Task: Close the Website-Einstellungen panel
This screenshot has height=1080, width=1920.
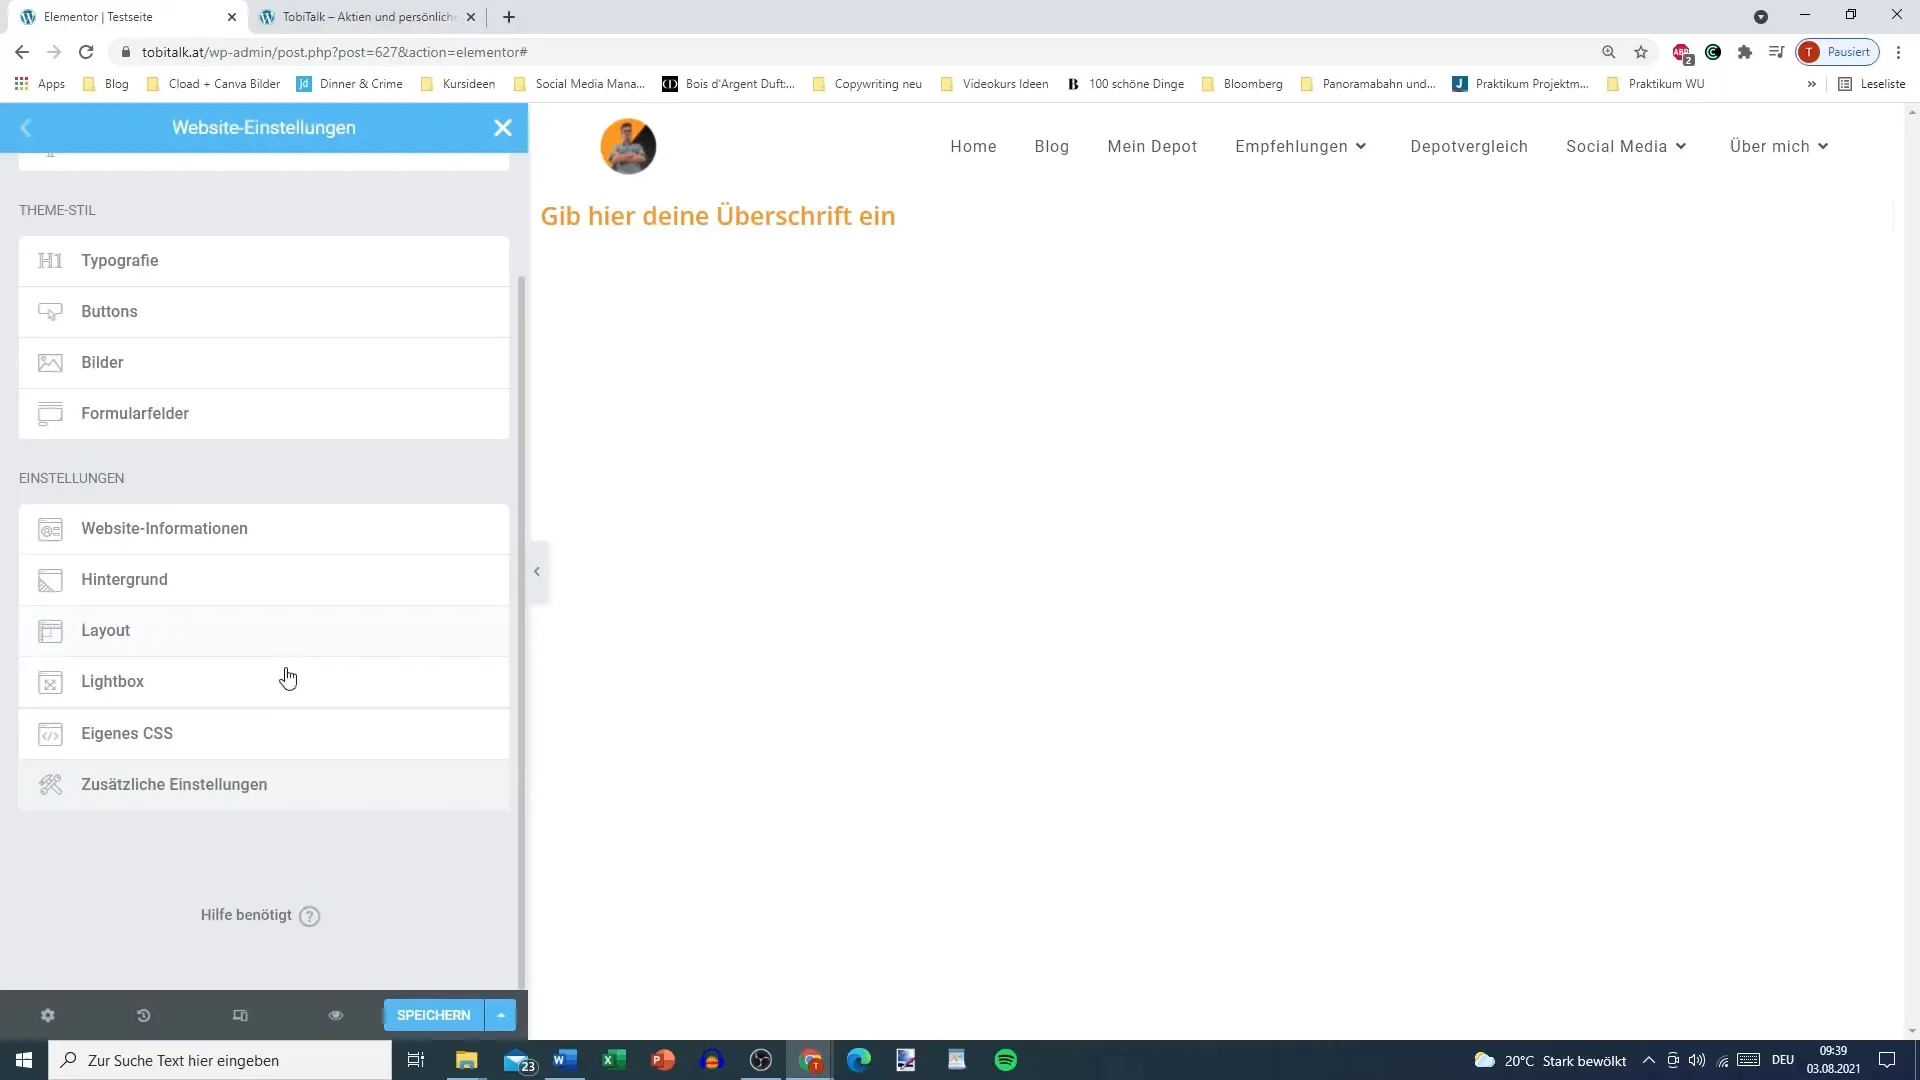Action: 503,128
